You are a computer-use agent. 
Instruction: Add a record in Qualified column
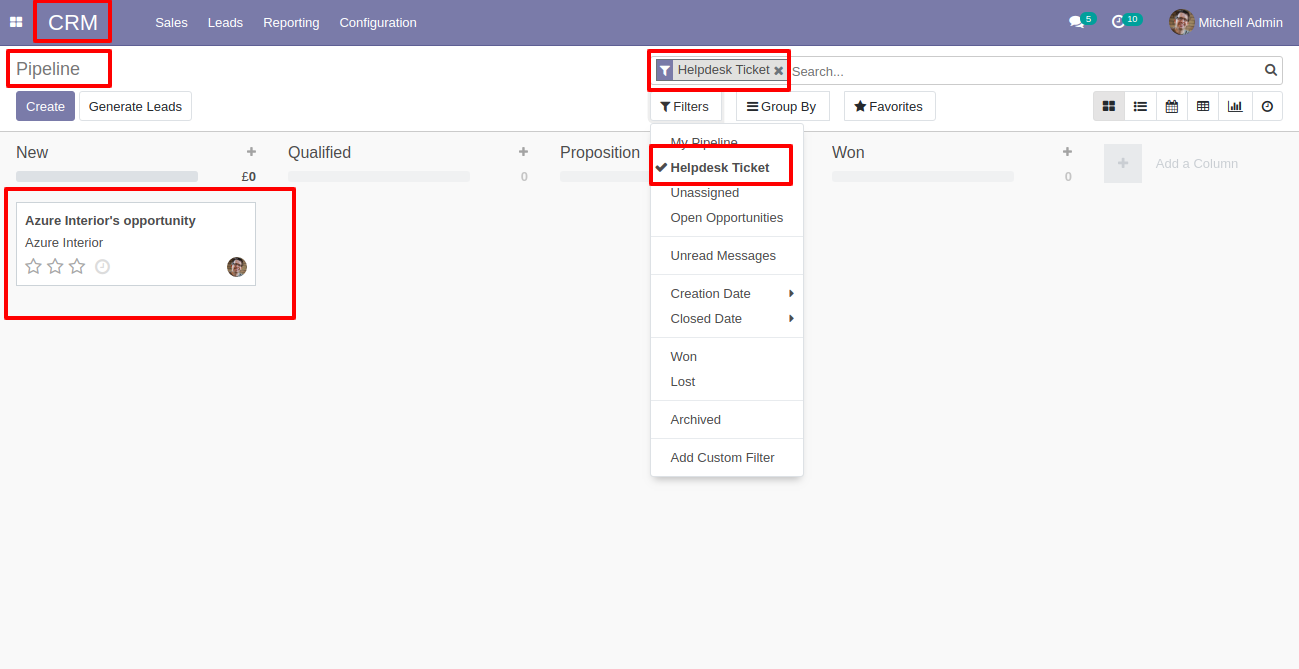tap(523, 152)
